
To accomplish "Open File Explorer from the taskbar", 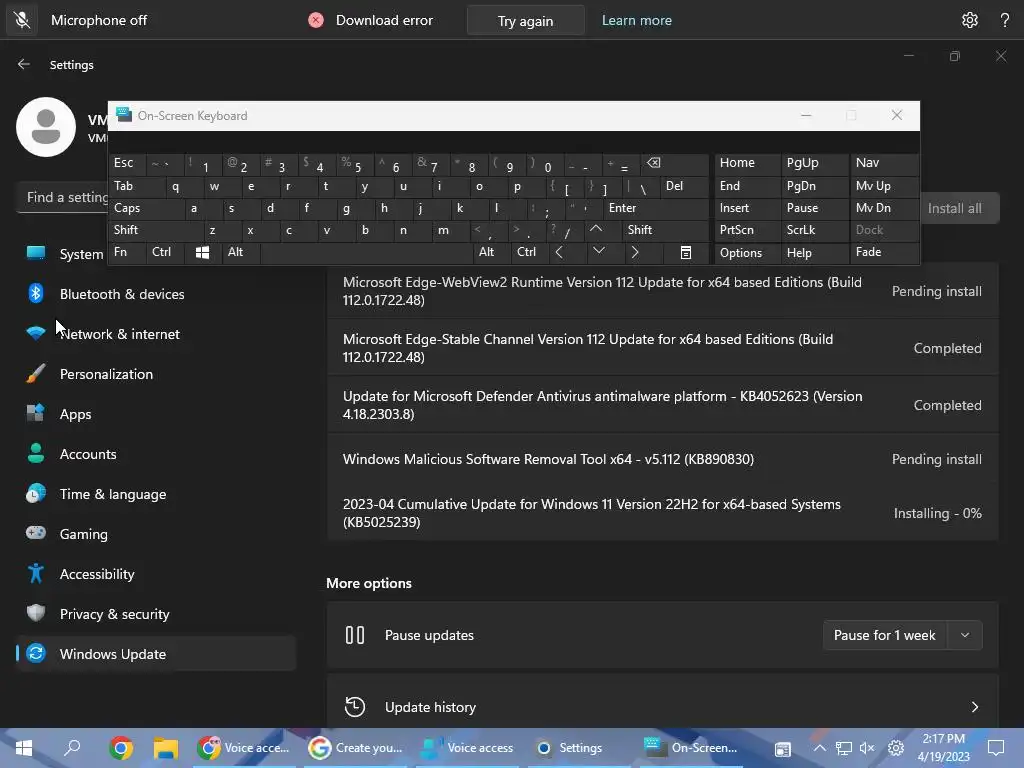I will [166, 748].
